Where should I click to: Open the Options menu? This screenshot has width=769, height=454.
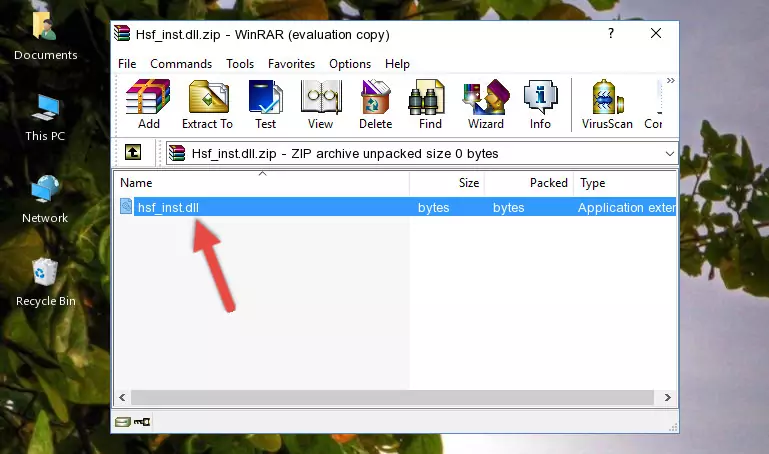click(x=350, y=64)
